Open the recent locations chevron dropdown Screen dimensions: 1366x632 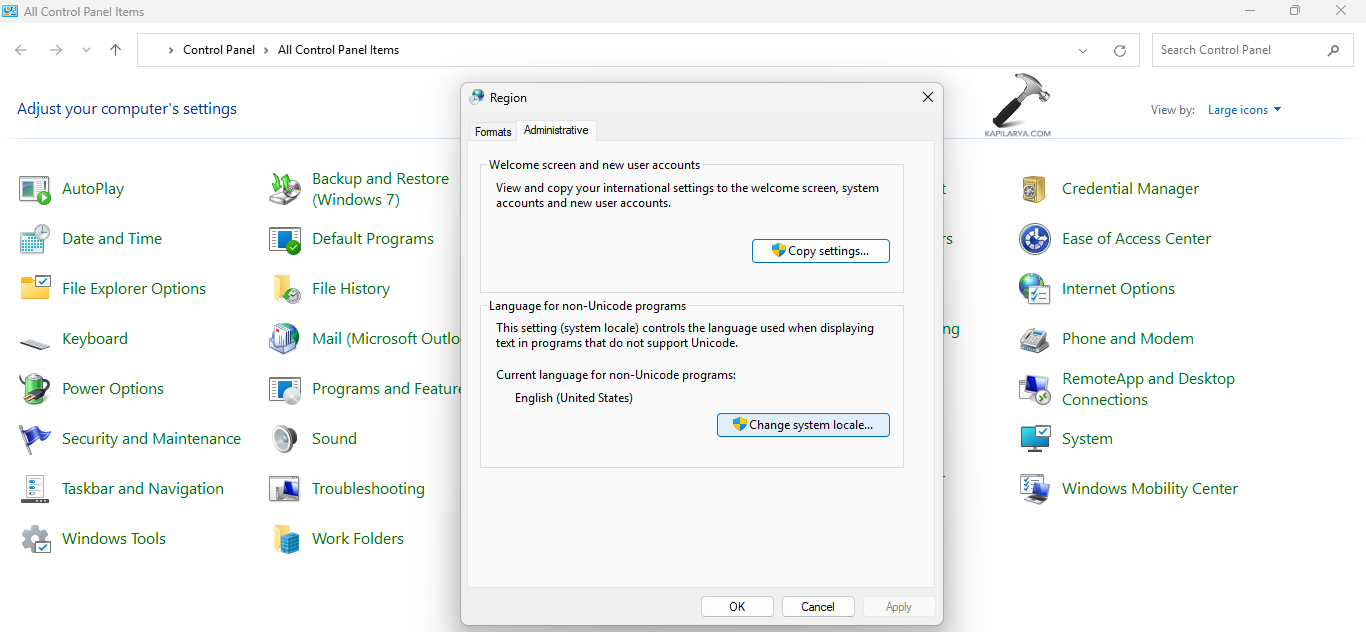86,50
